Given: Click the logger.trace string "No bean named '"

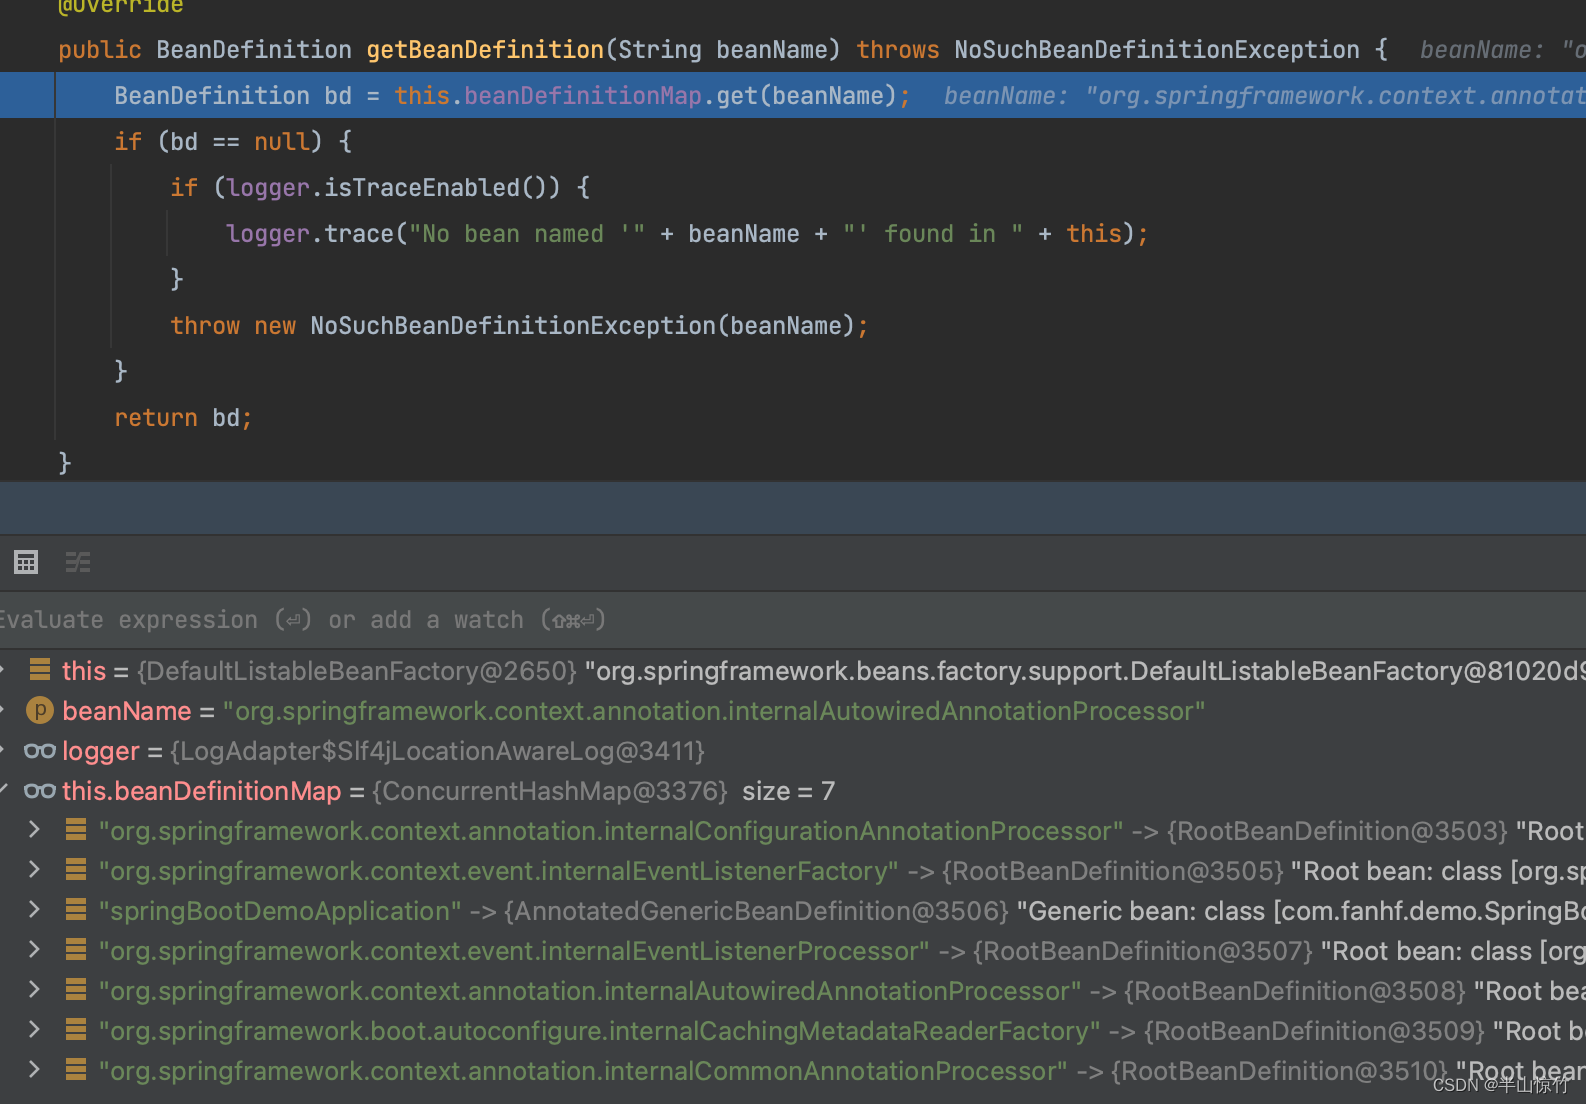Looking at the screenshot, I should 527,234.
